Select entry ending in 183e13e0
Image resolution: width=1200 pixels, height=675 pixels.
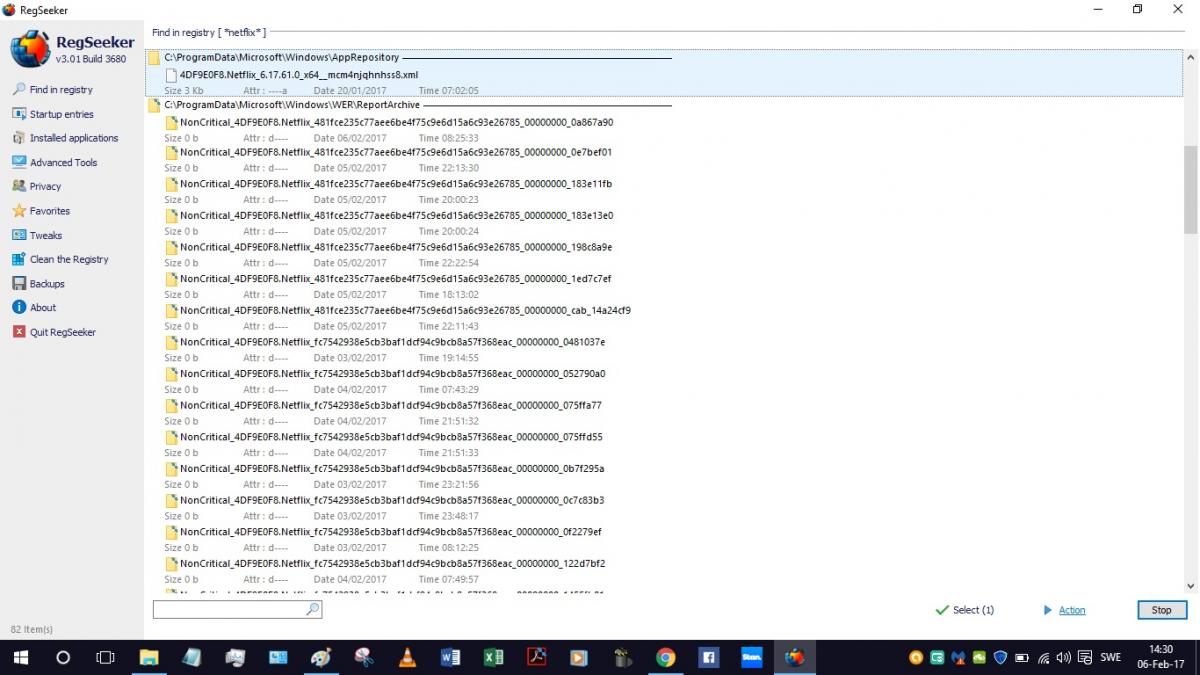point(396,215)
